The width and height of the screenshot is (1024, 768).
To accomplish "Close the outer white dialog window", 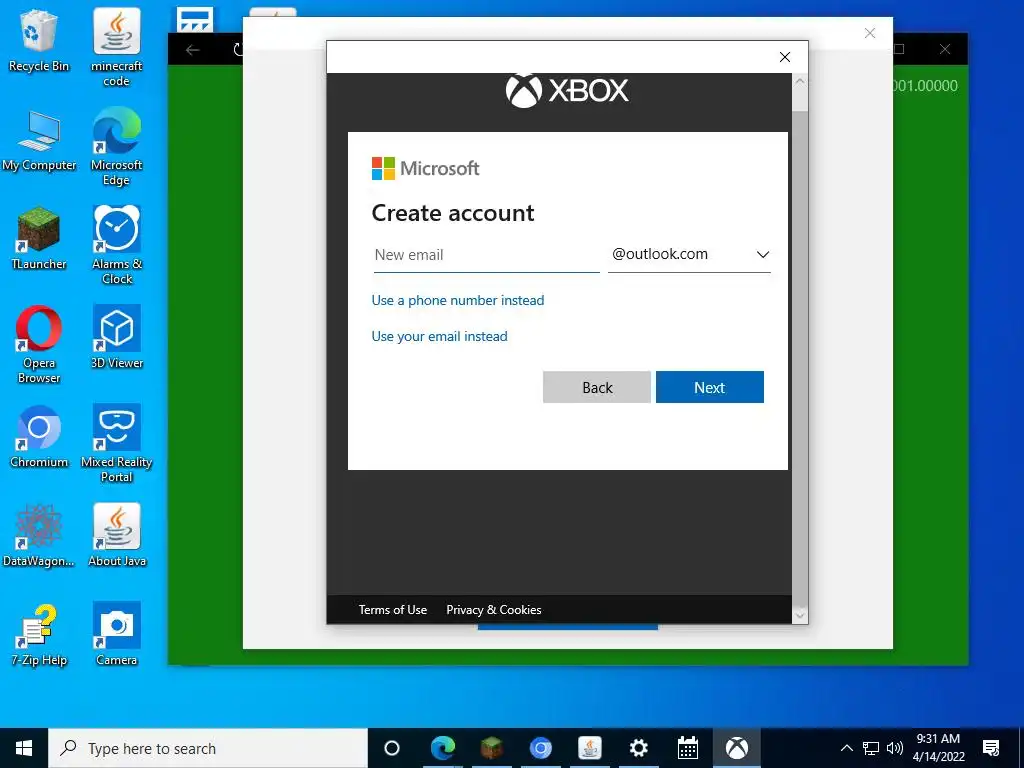I will [870, 33].
